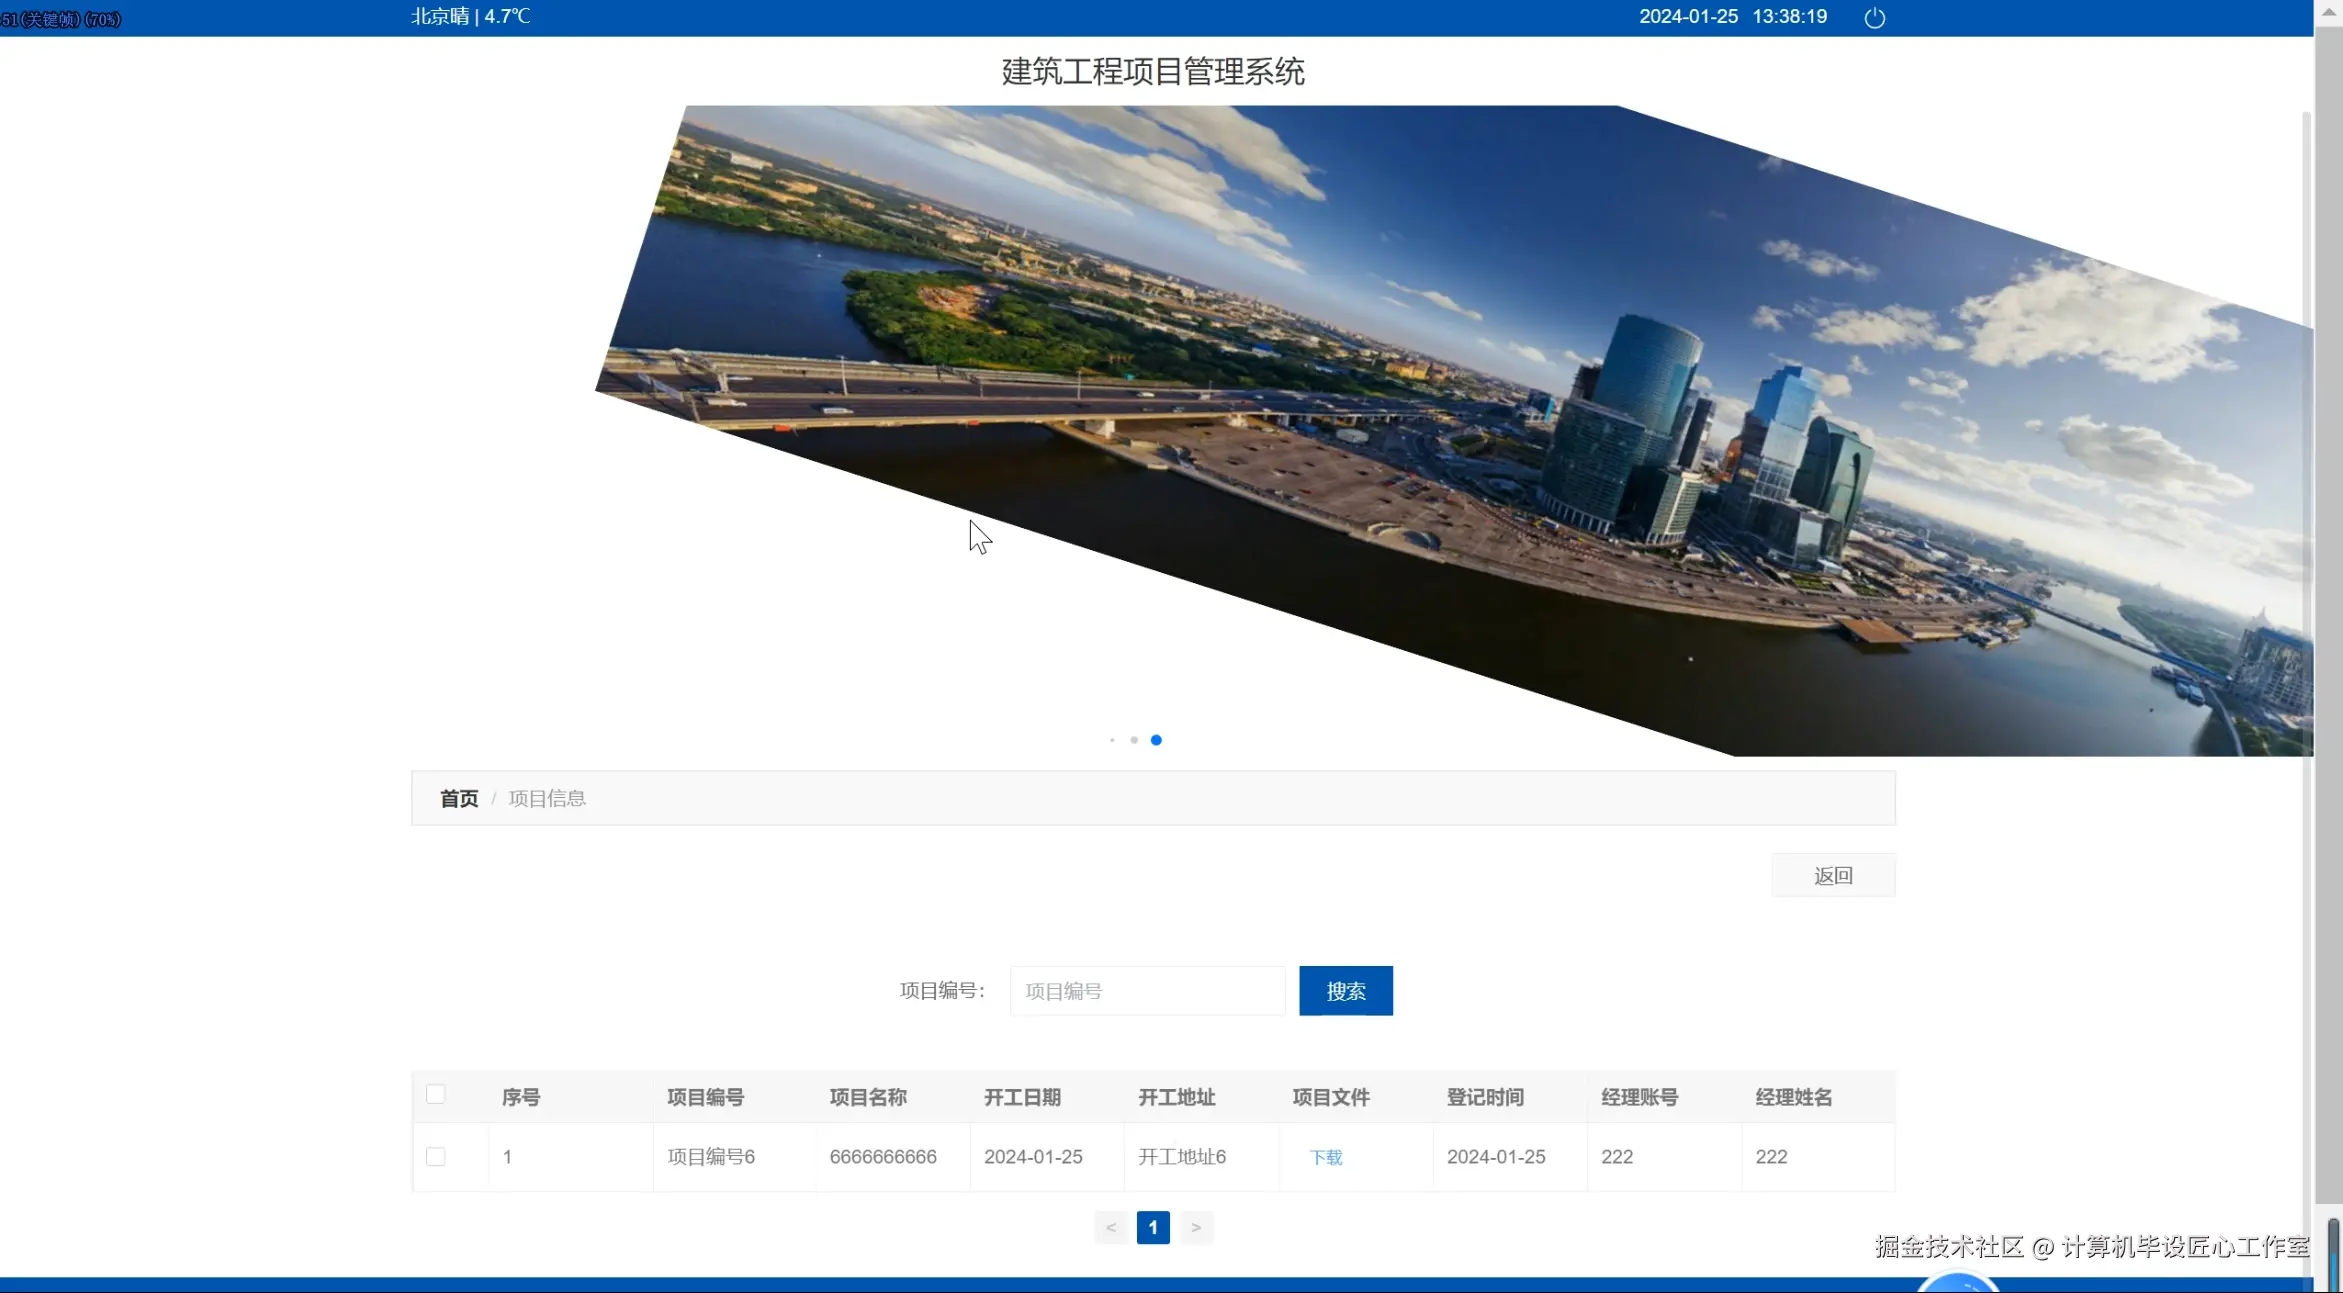Check the row 1 checkbox

pos(435,1157)
